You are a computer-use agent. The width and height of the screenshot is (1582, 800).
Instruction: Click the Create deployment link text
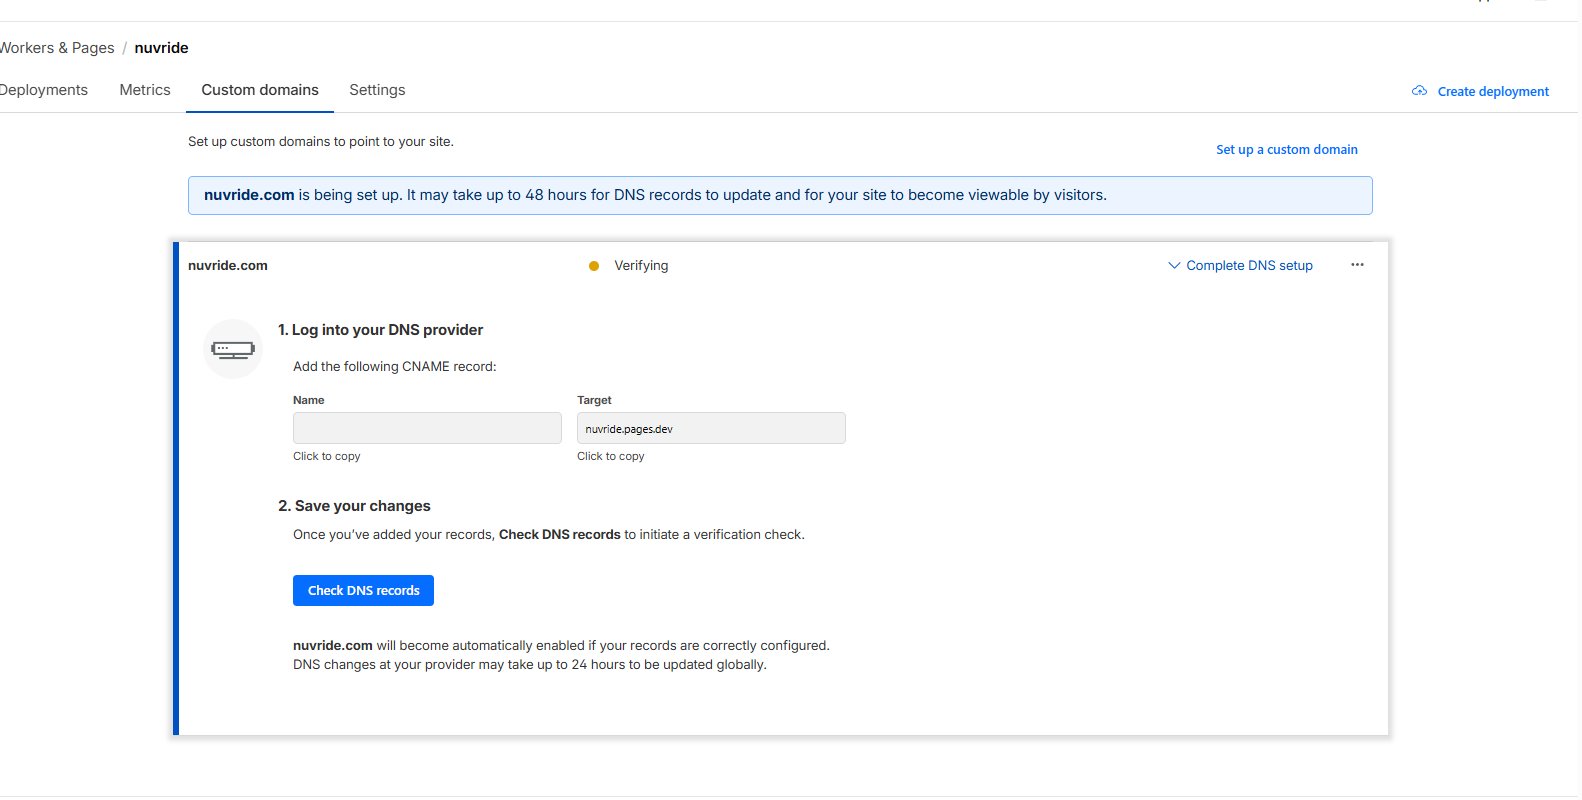[x=1493, y=92]
